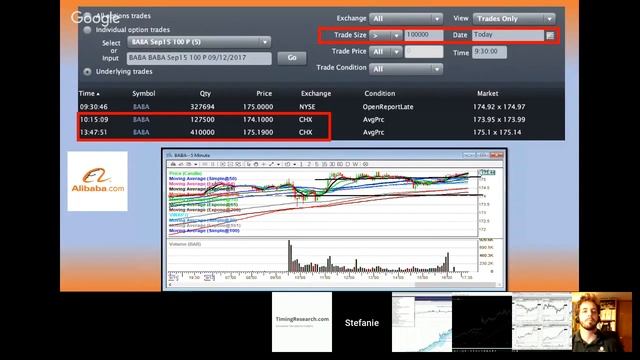Viewport: 640px width, 360px height.
Task: Click the Trade Size value field 100000
Action: pos(424,35)
